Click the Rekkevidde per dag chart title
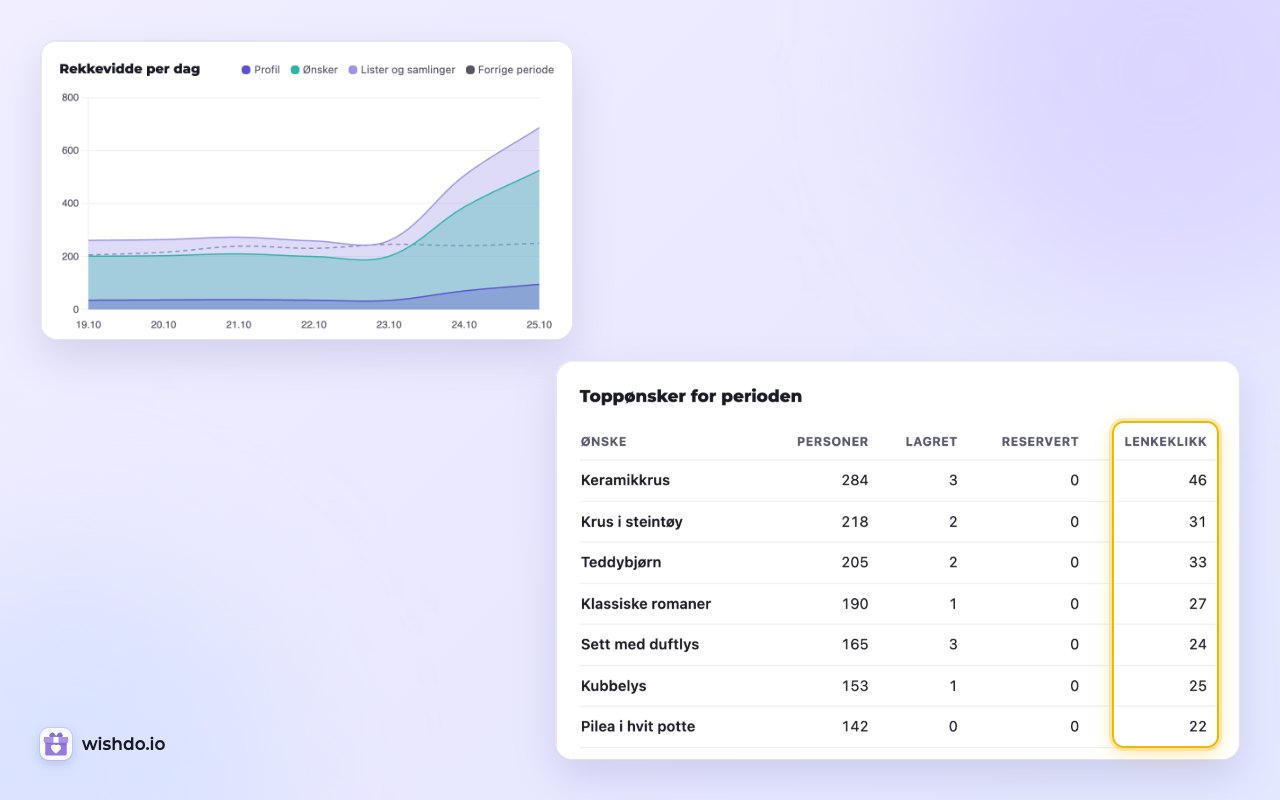The height and width of the screenshot is (800, 1280). pos(130,69)
